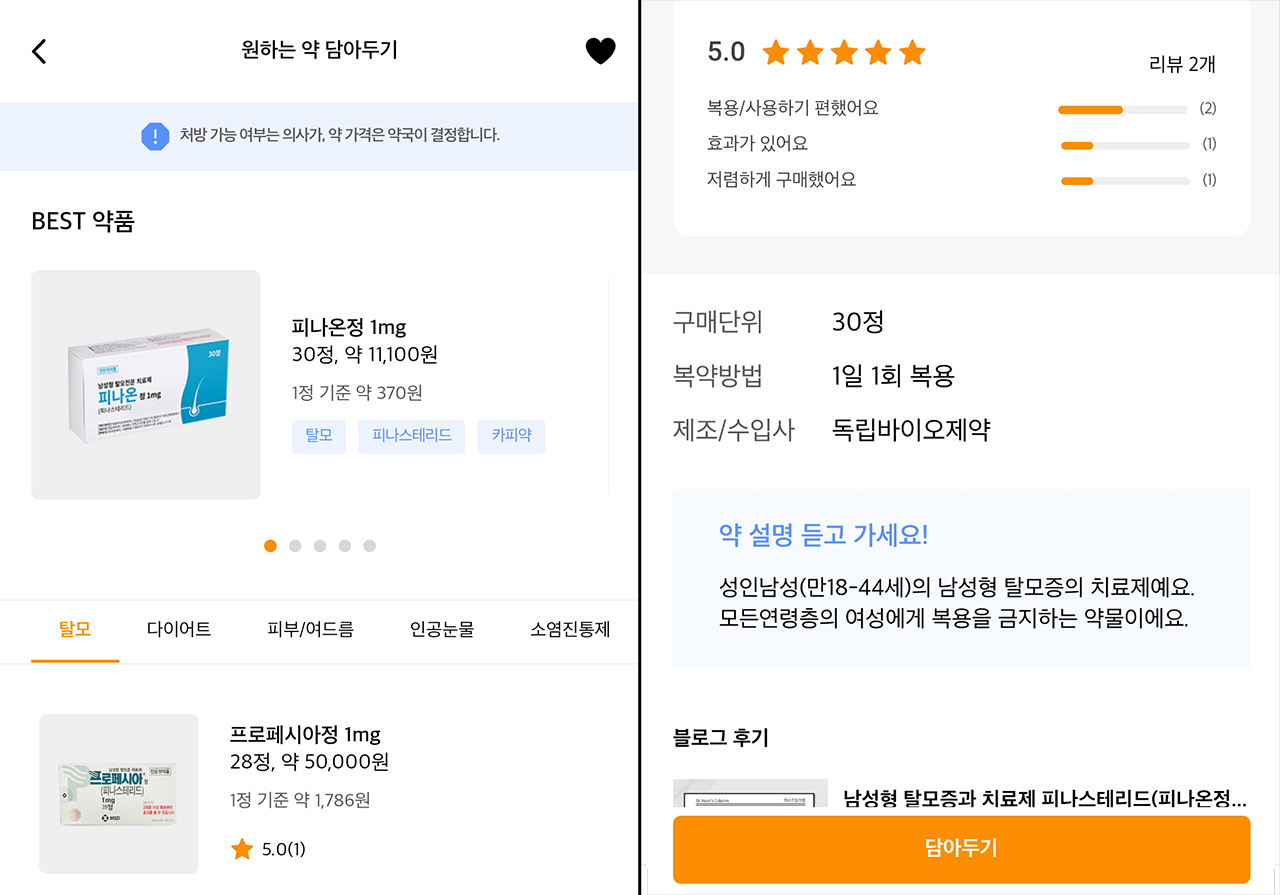Click the 카피약 tag
This screenshot has width=1280, height=895.
[x=511, y=436]
